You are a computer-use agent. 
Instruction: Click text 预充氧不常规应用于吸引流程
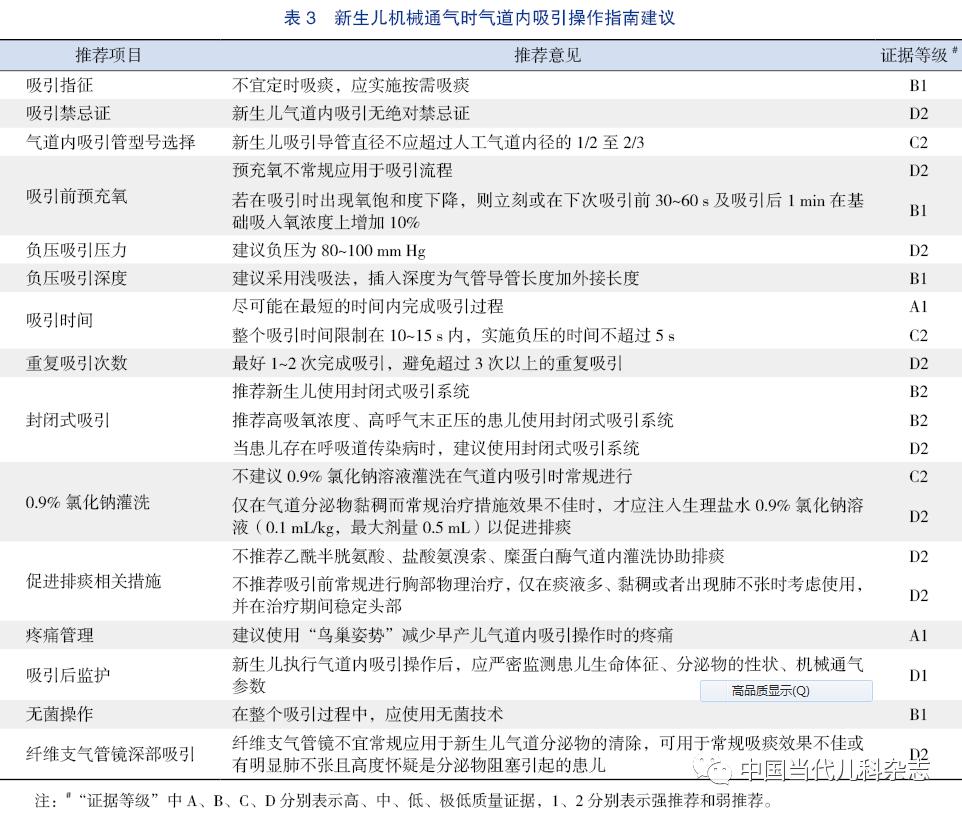(342, 170)
